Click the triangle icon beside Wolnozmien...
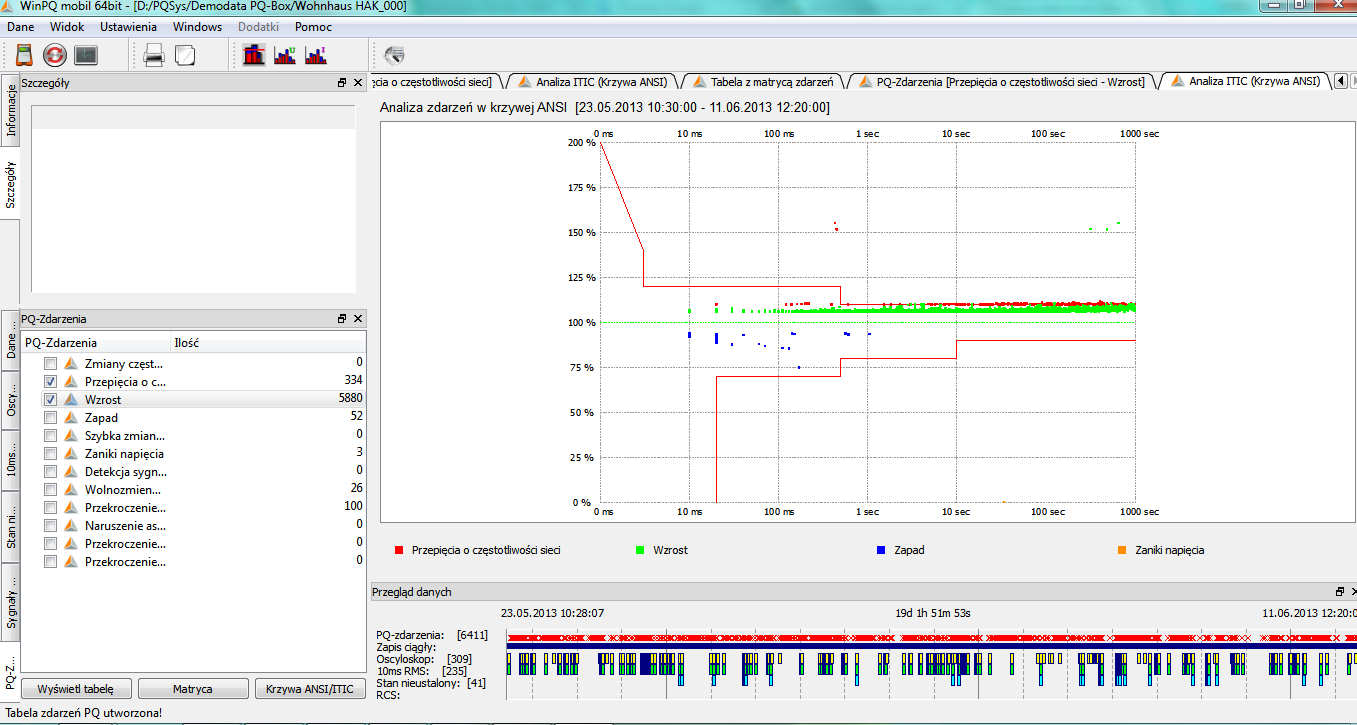Screen dimensions: 1357x725 71,488
